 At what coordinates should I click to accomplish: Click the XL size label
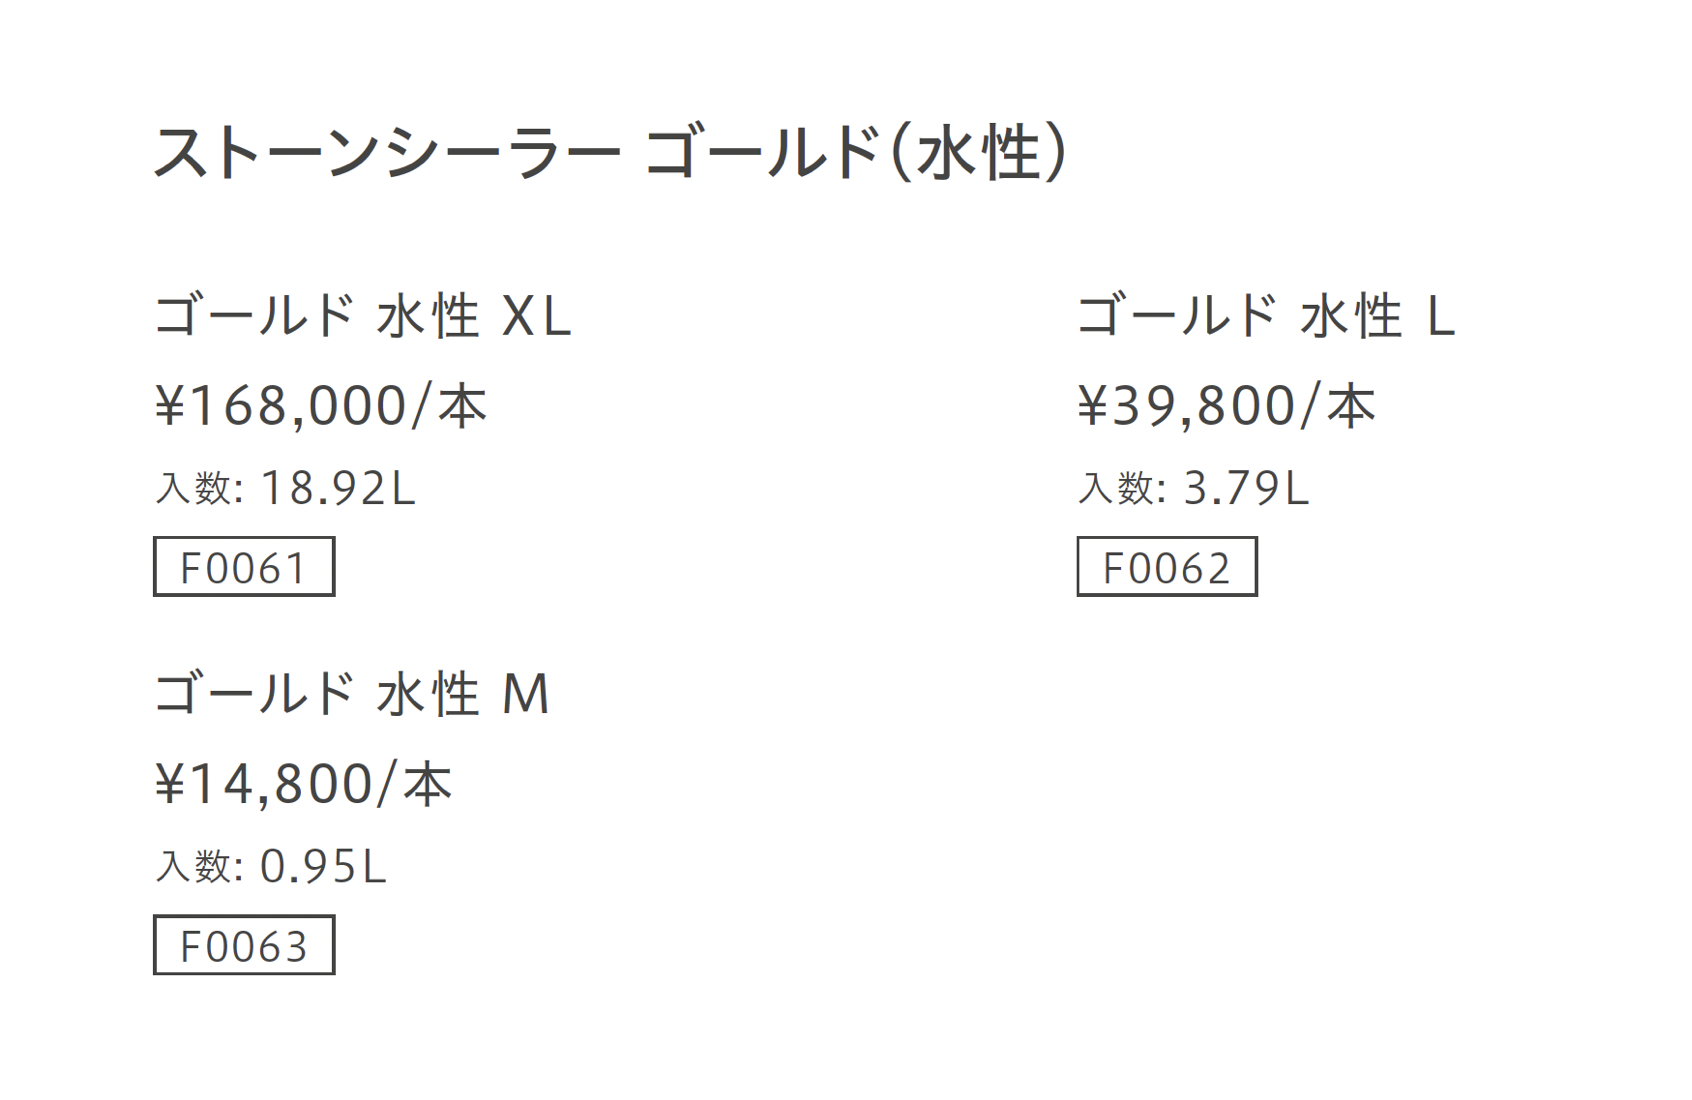(x=536, y=317)
